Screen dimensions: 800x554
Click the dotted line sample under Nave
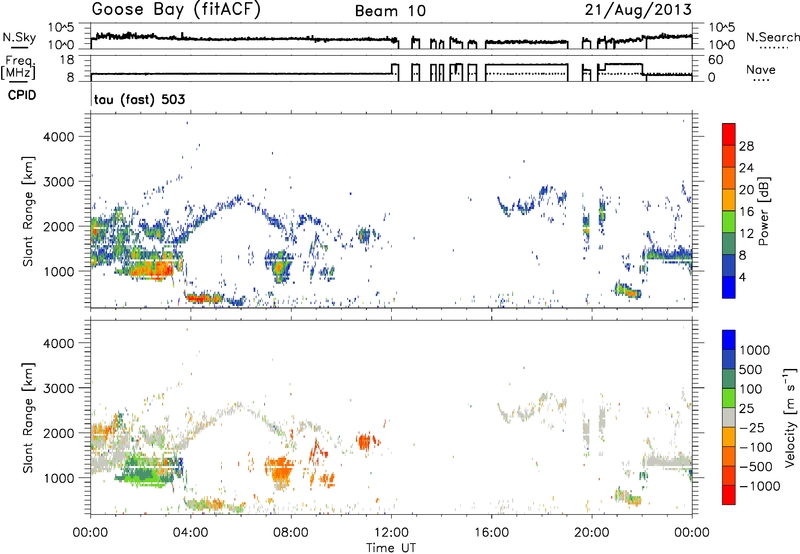coord(761,80)
